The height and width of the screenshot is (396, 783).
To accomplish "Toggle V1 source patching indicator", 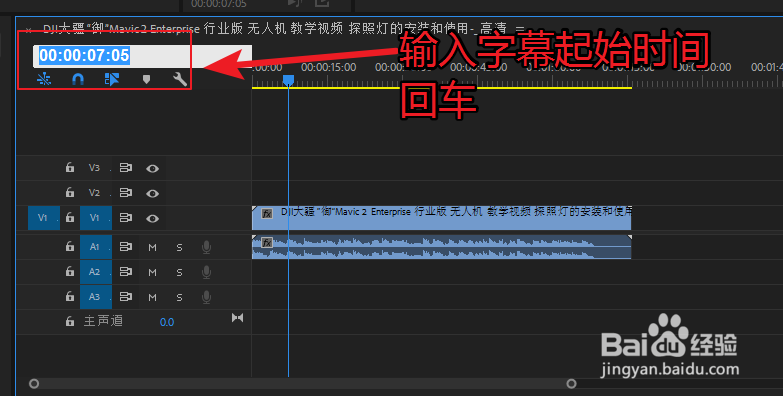I will (44, 218).
